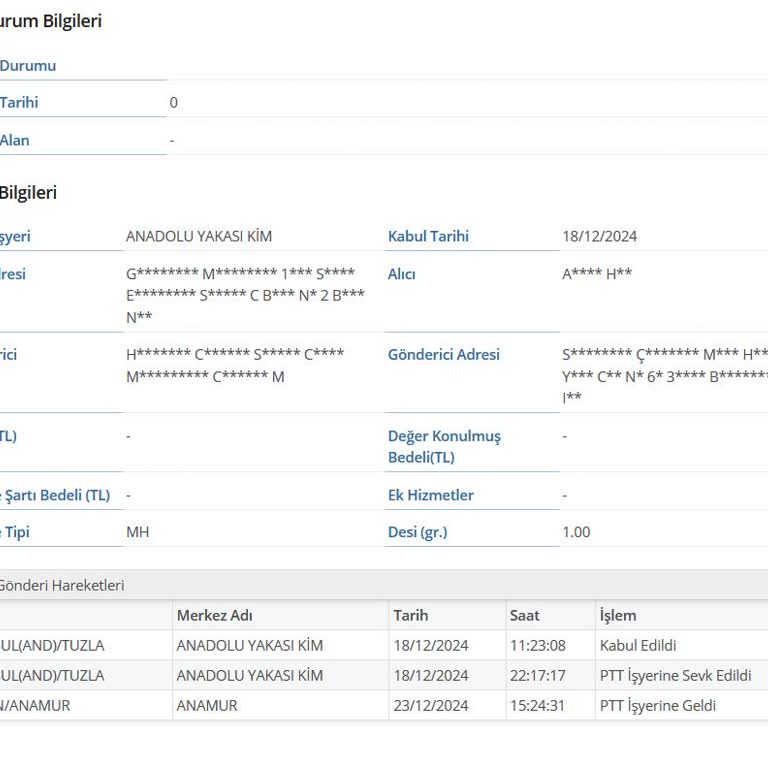
Task: Select the PTT İşyerine Geldi entry
Action: coord(657,705)
